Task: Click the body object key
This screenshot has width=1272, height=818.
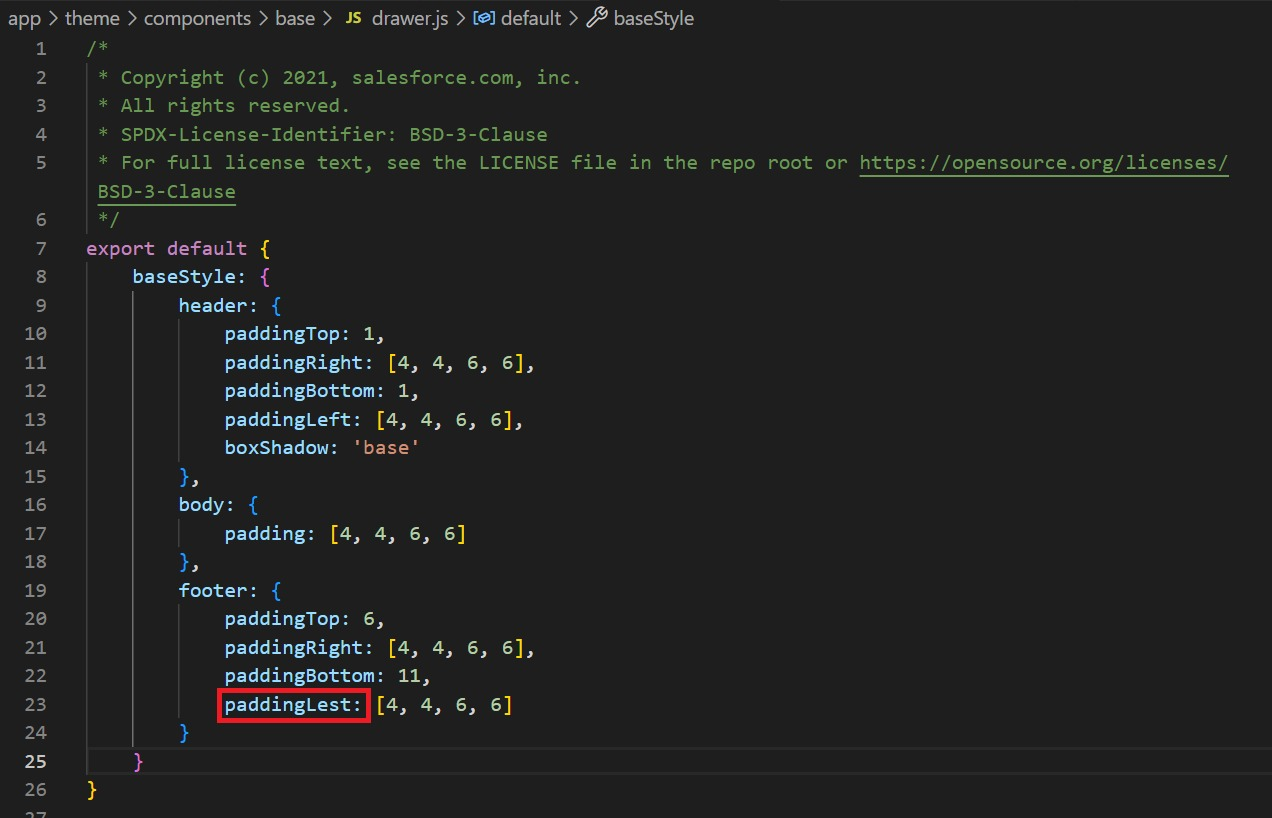Action: coord(203,505)
